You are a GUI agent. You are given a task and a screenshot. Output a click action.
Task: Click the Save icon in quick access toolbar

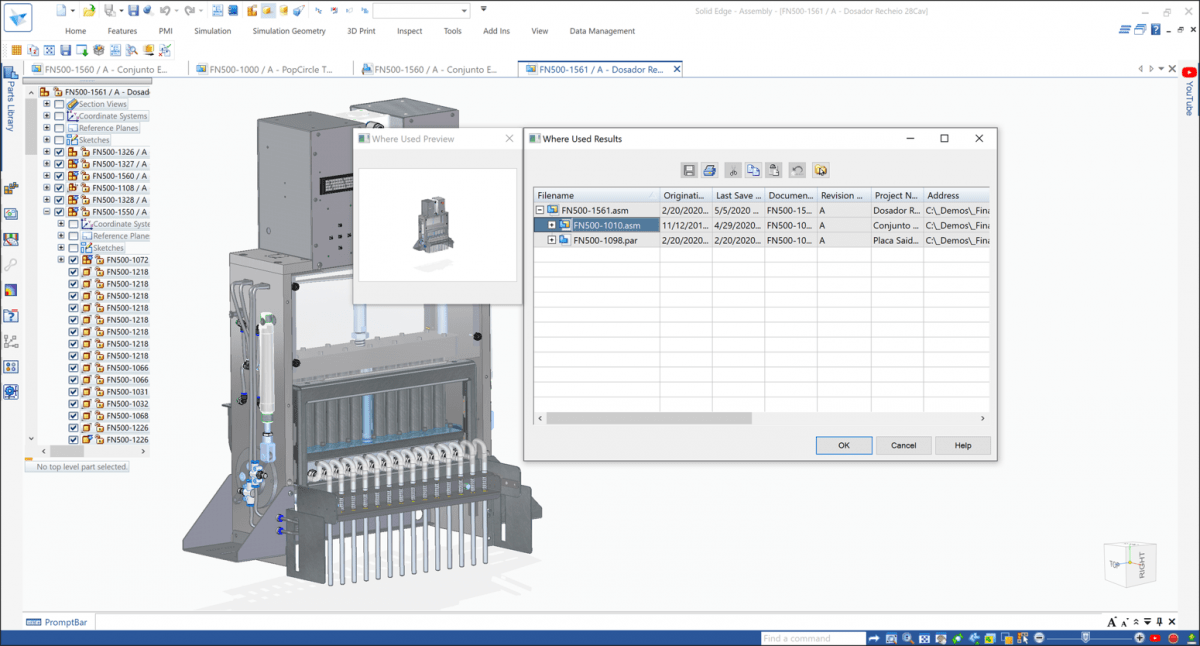pyautogui.click(x=134, y=10)
